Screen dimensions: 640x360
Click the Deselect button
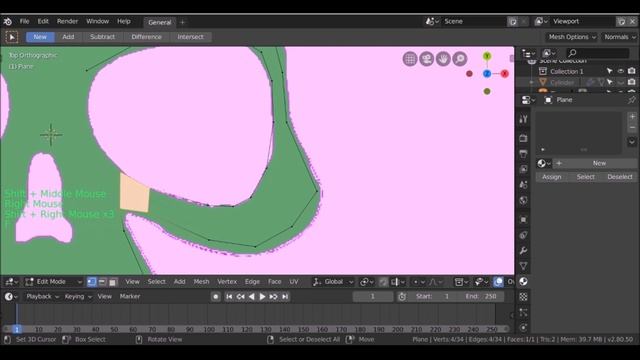coord(620,177)
